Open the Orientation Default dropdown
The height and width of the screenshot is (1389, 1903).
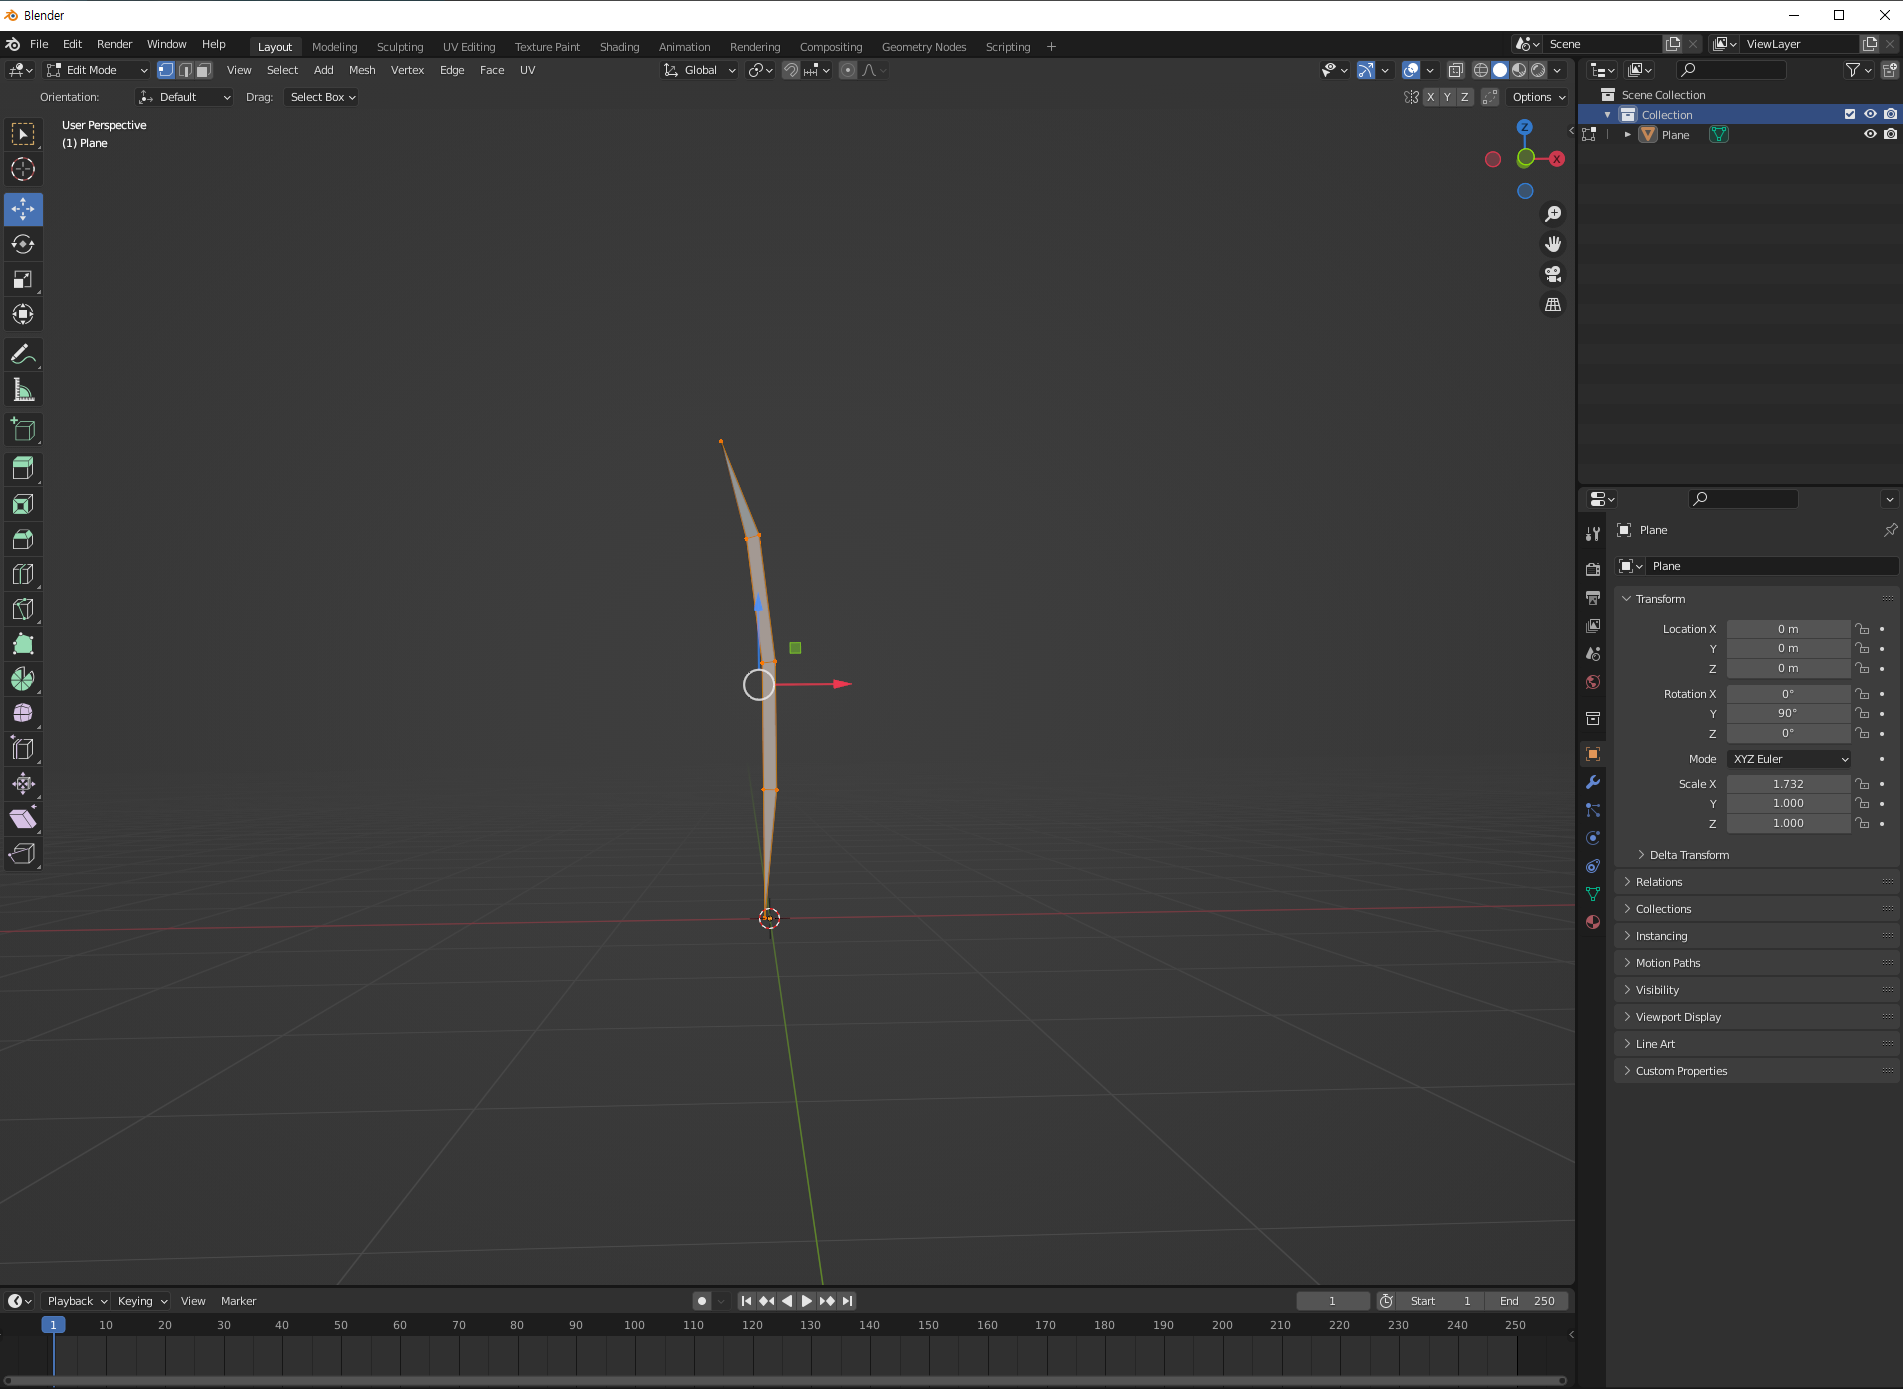(184, 97)
